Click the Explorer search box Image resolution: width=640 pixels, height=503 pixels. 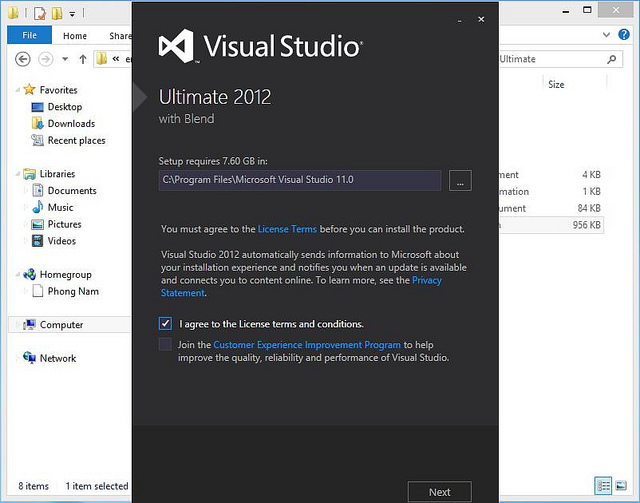560,59
